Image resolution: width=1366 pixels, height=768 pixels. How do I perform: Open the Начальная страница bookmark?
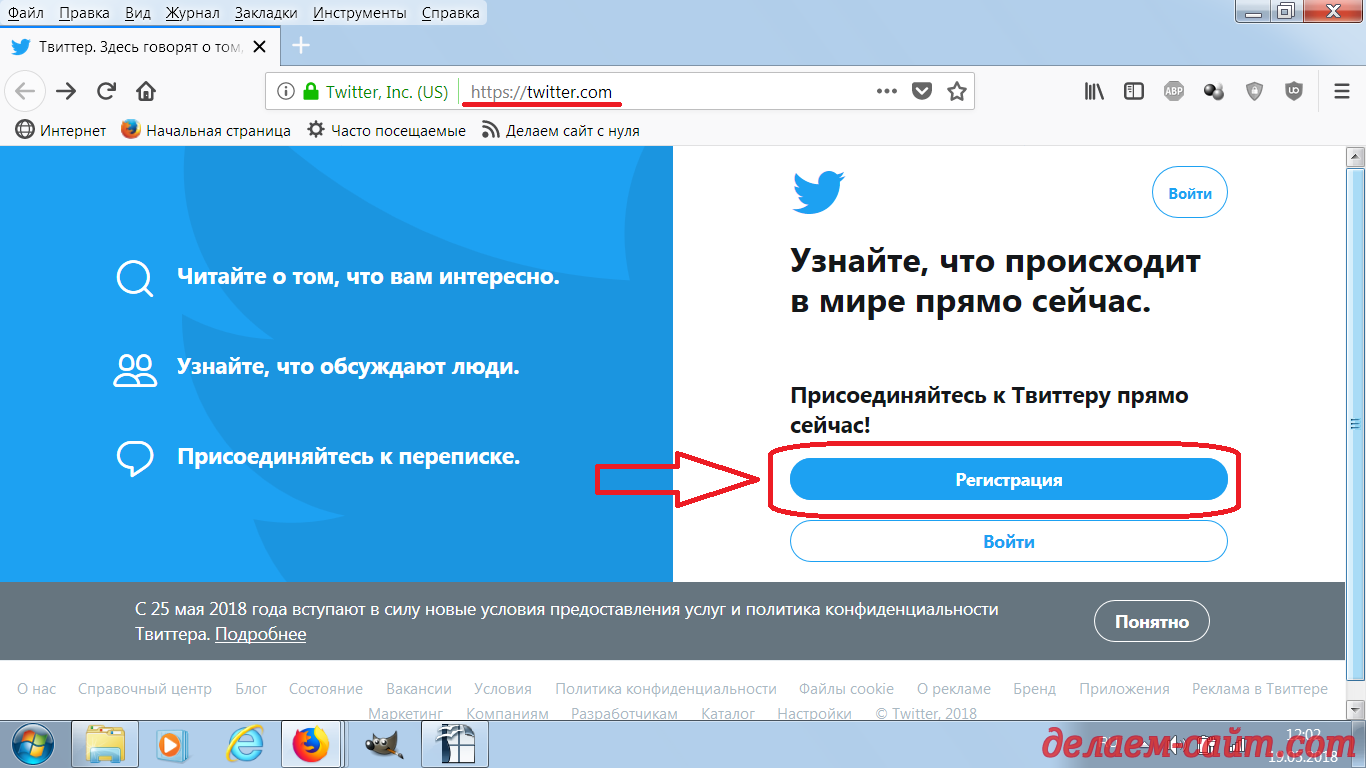(x=206, y=130)
